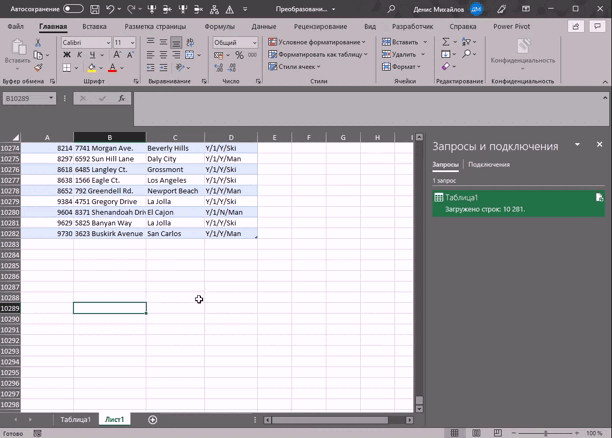Decrease the indent

[x=150, y=68]
